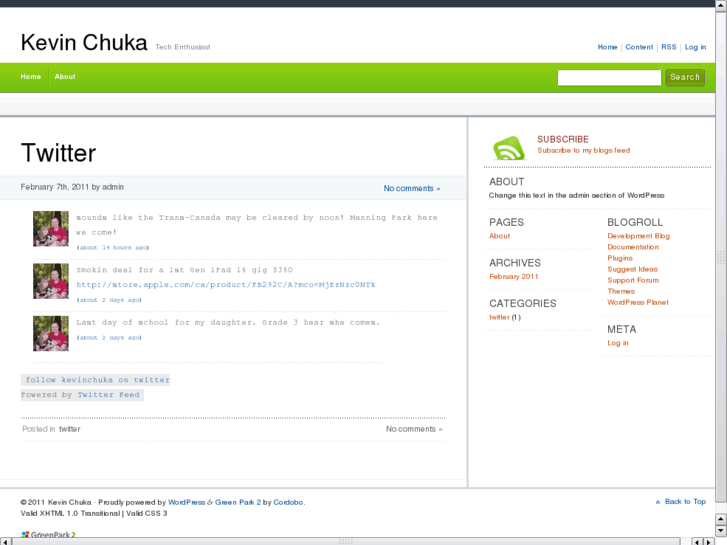
Task: Click the SUBSCRIBE heading link
Action: 563,139
